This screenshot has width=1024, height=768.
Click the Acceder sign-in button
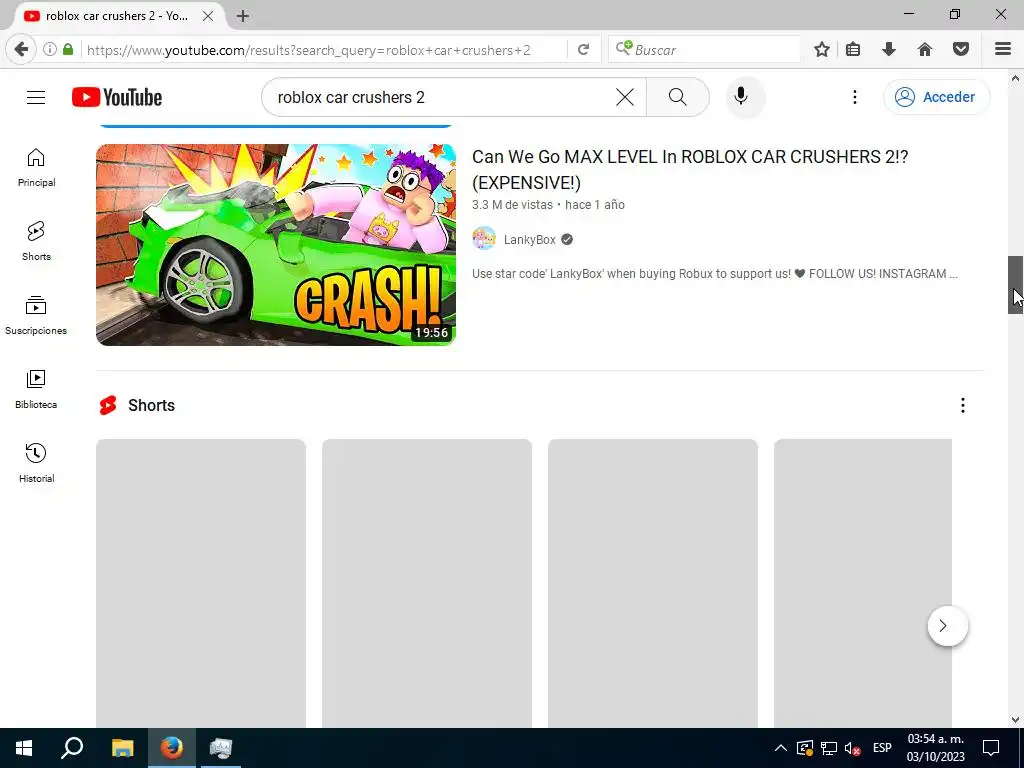(x=936, y=97)
